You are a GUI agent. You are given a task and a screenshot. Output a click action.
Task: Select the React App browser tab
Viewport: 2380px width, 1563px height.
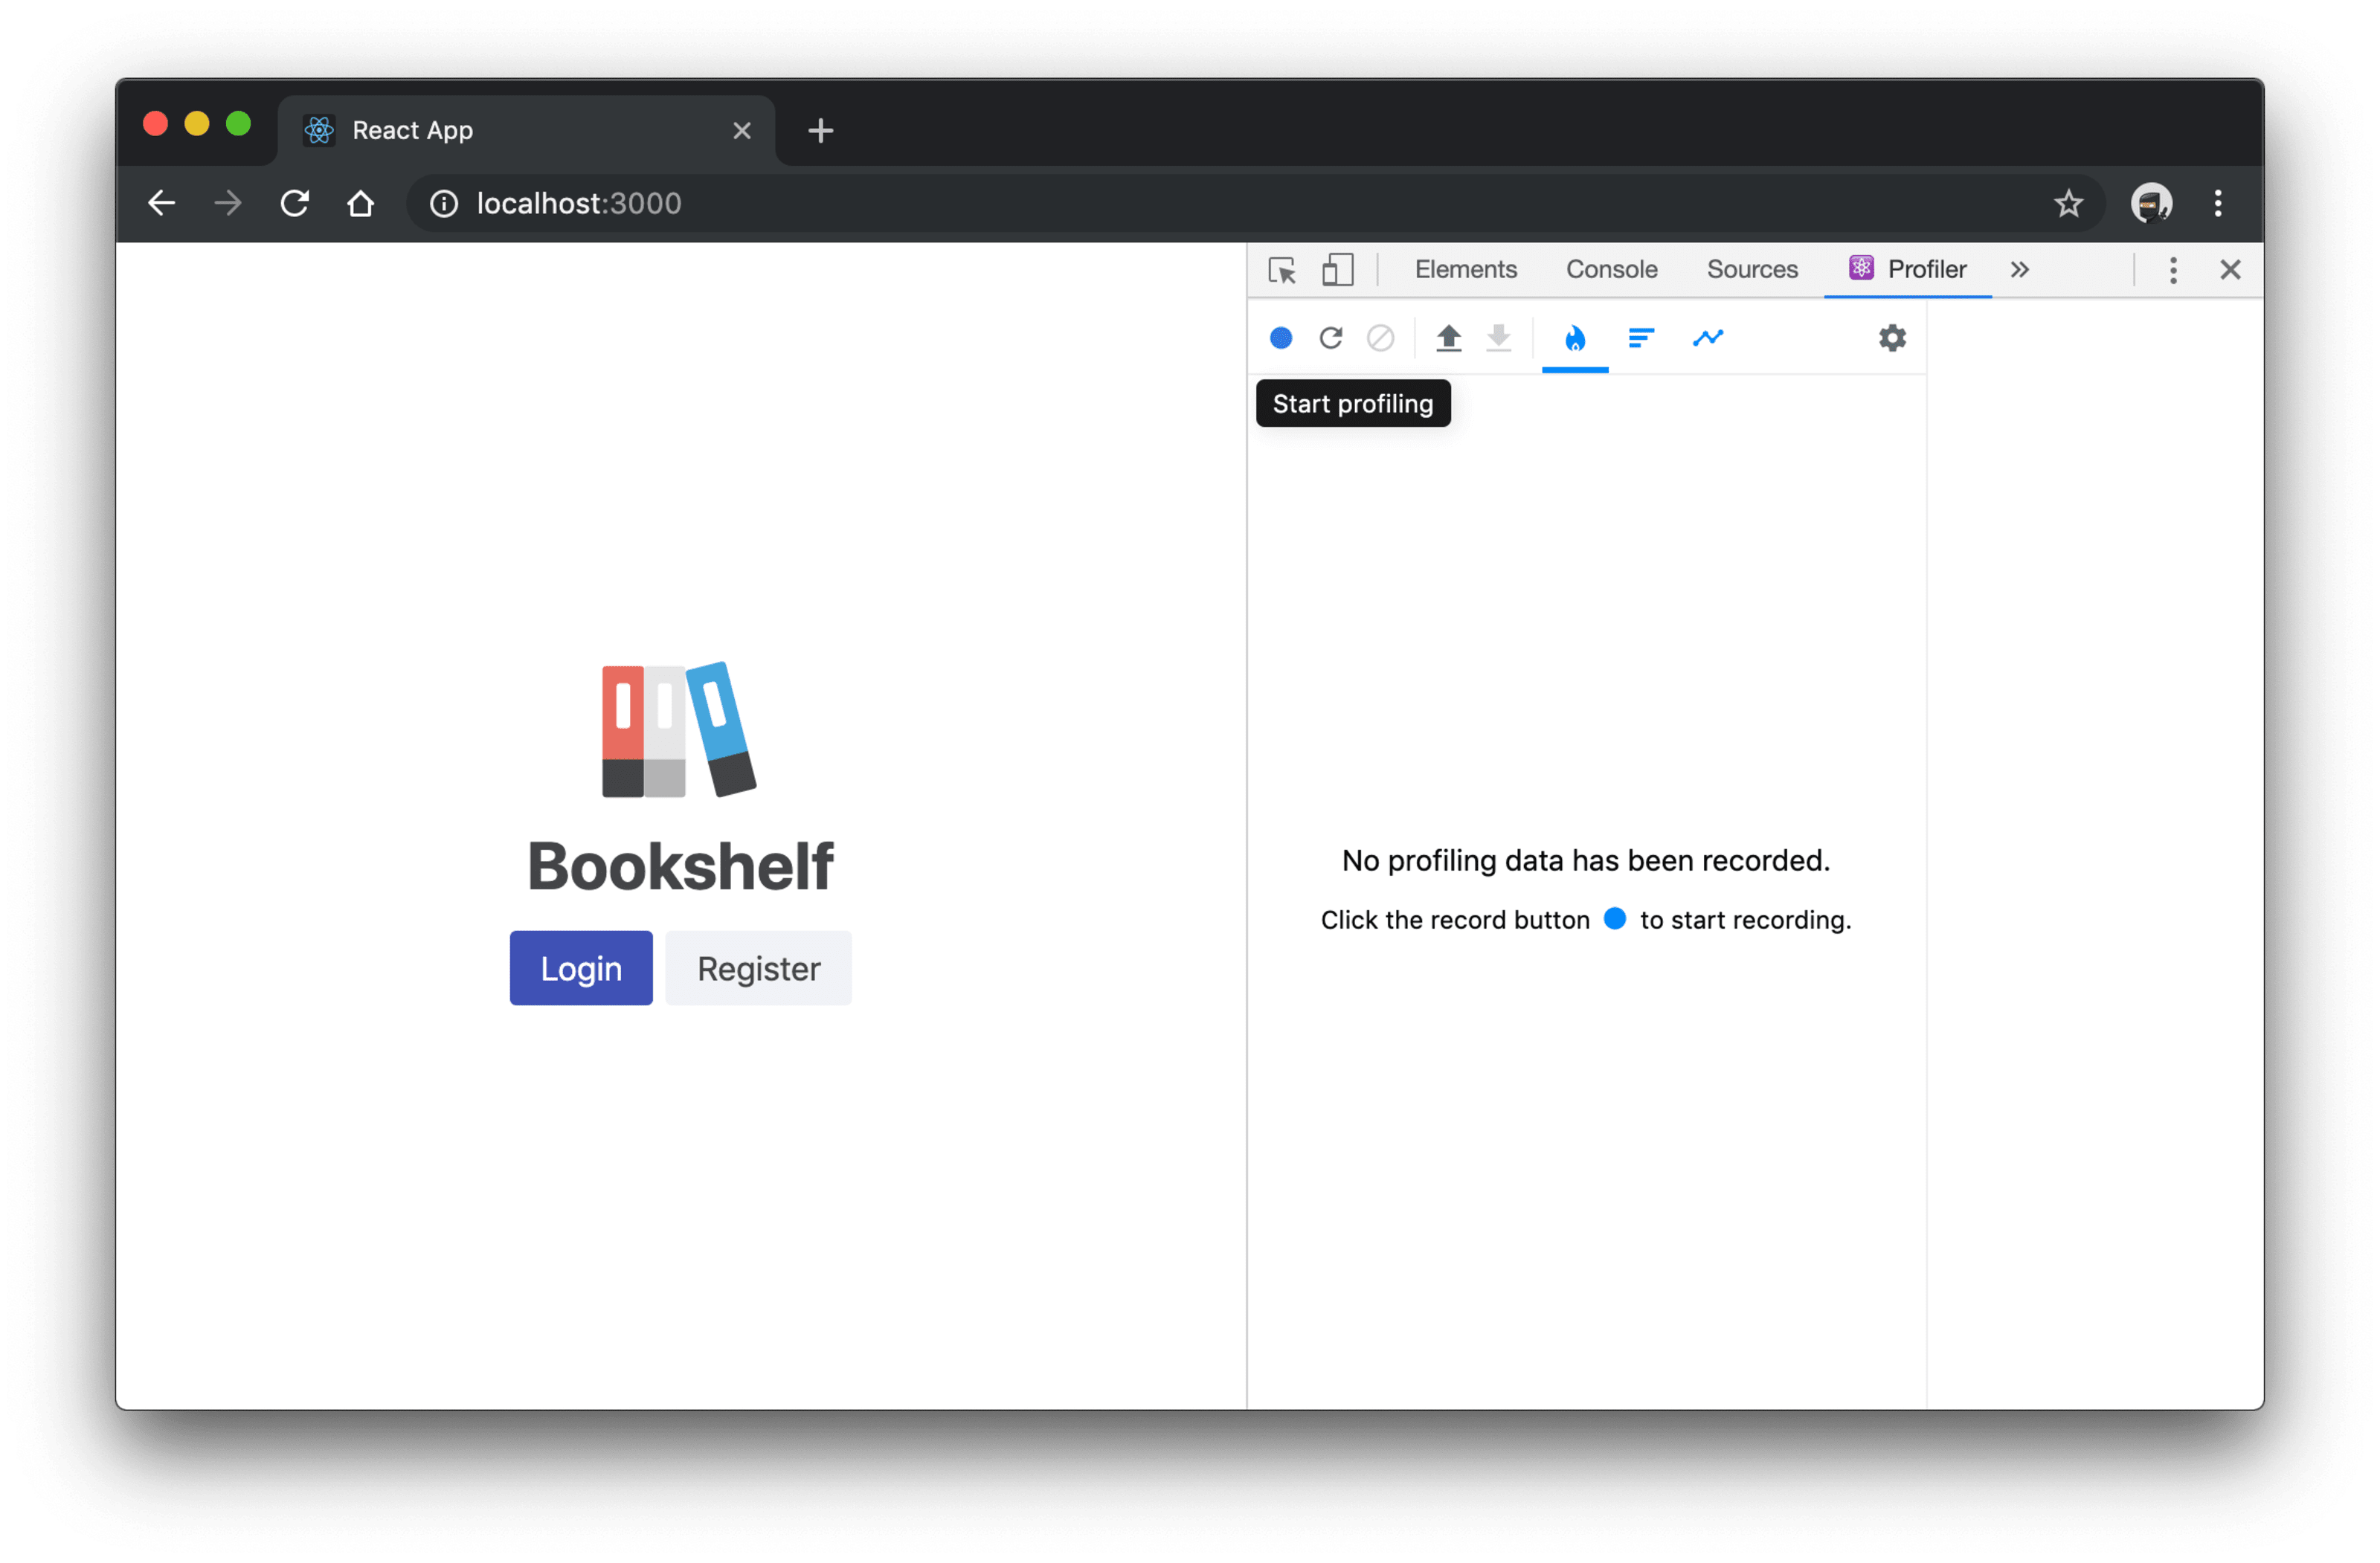coord(526,131)
